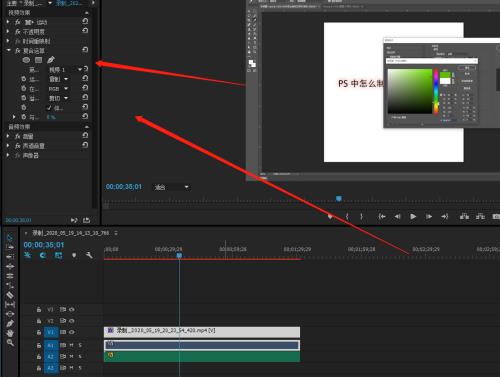The image size is (500, 377).
Task: Hide track V3 with its eye icon
Action: coord(72,309)
